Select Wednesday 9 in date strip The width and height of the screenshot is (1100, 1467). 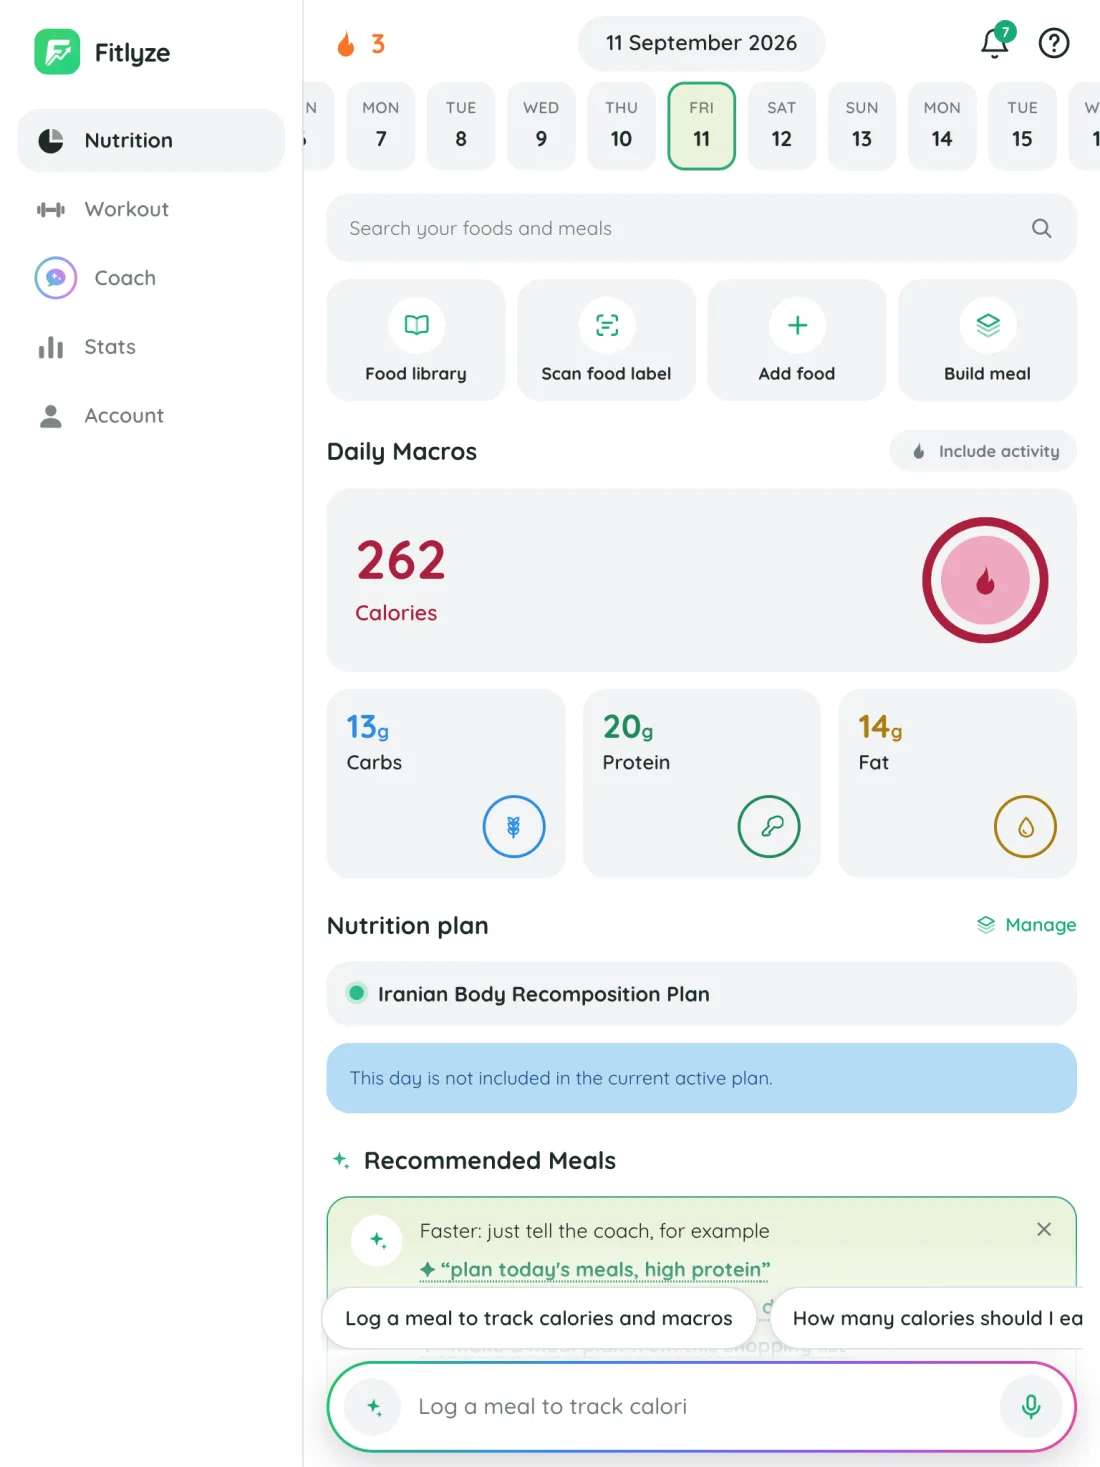[541, 126]
